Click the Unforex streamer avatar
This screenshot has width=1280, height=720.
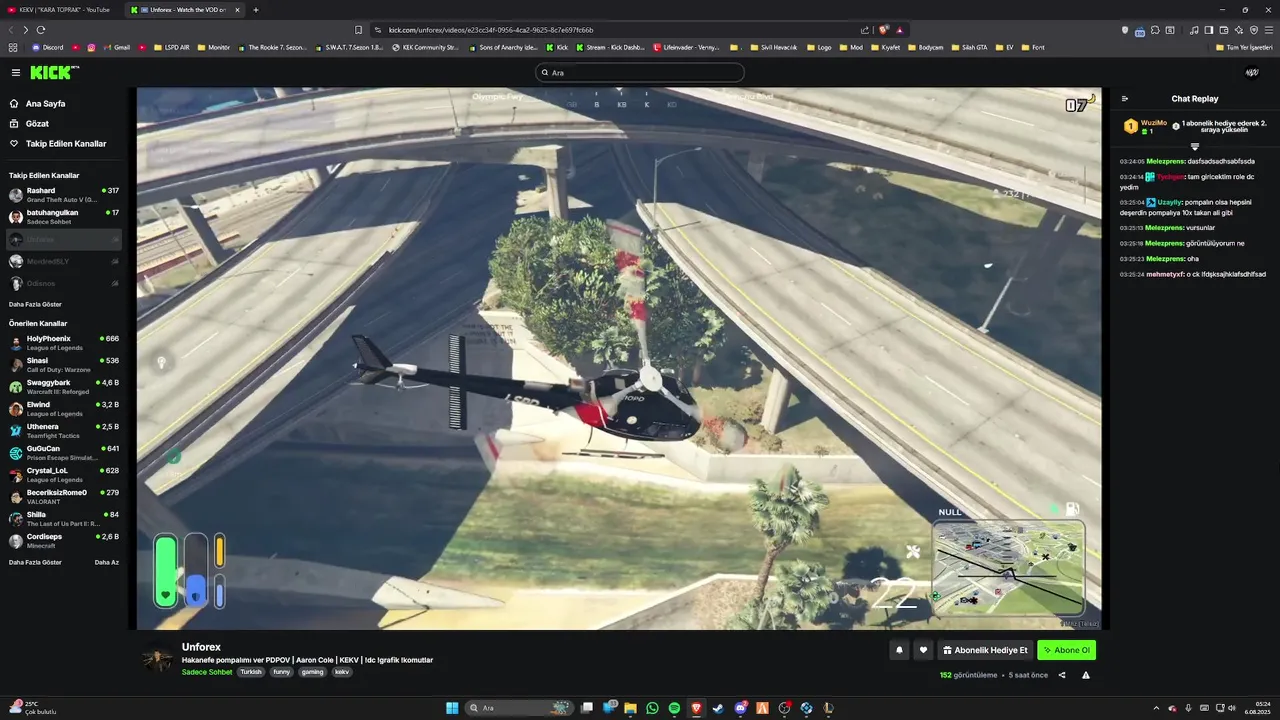click(x=157, y=659)
